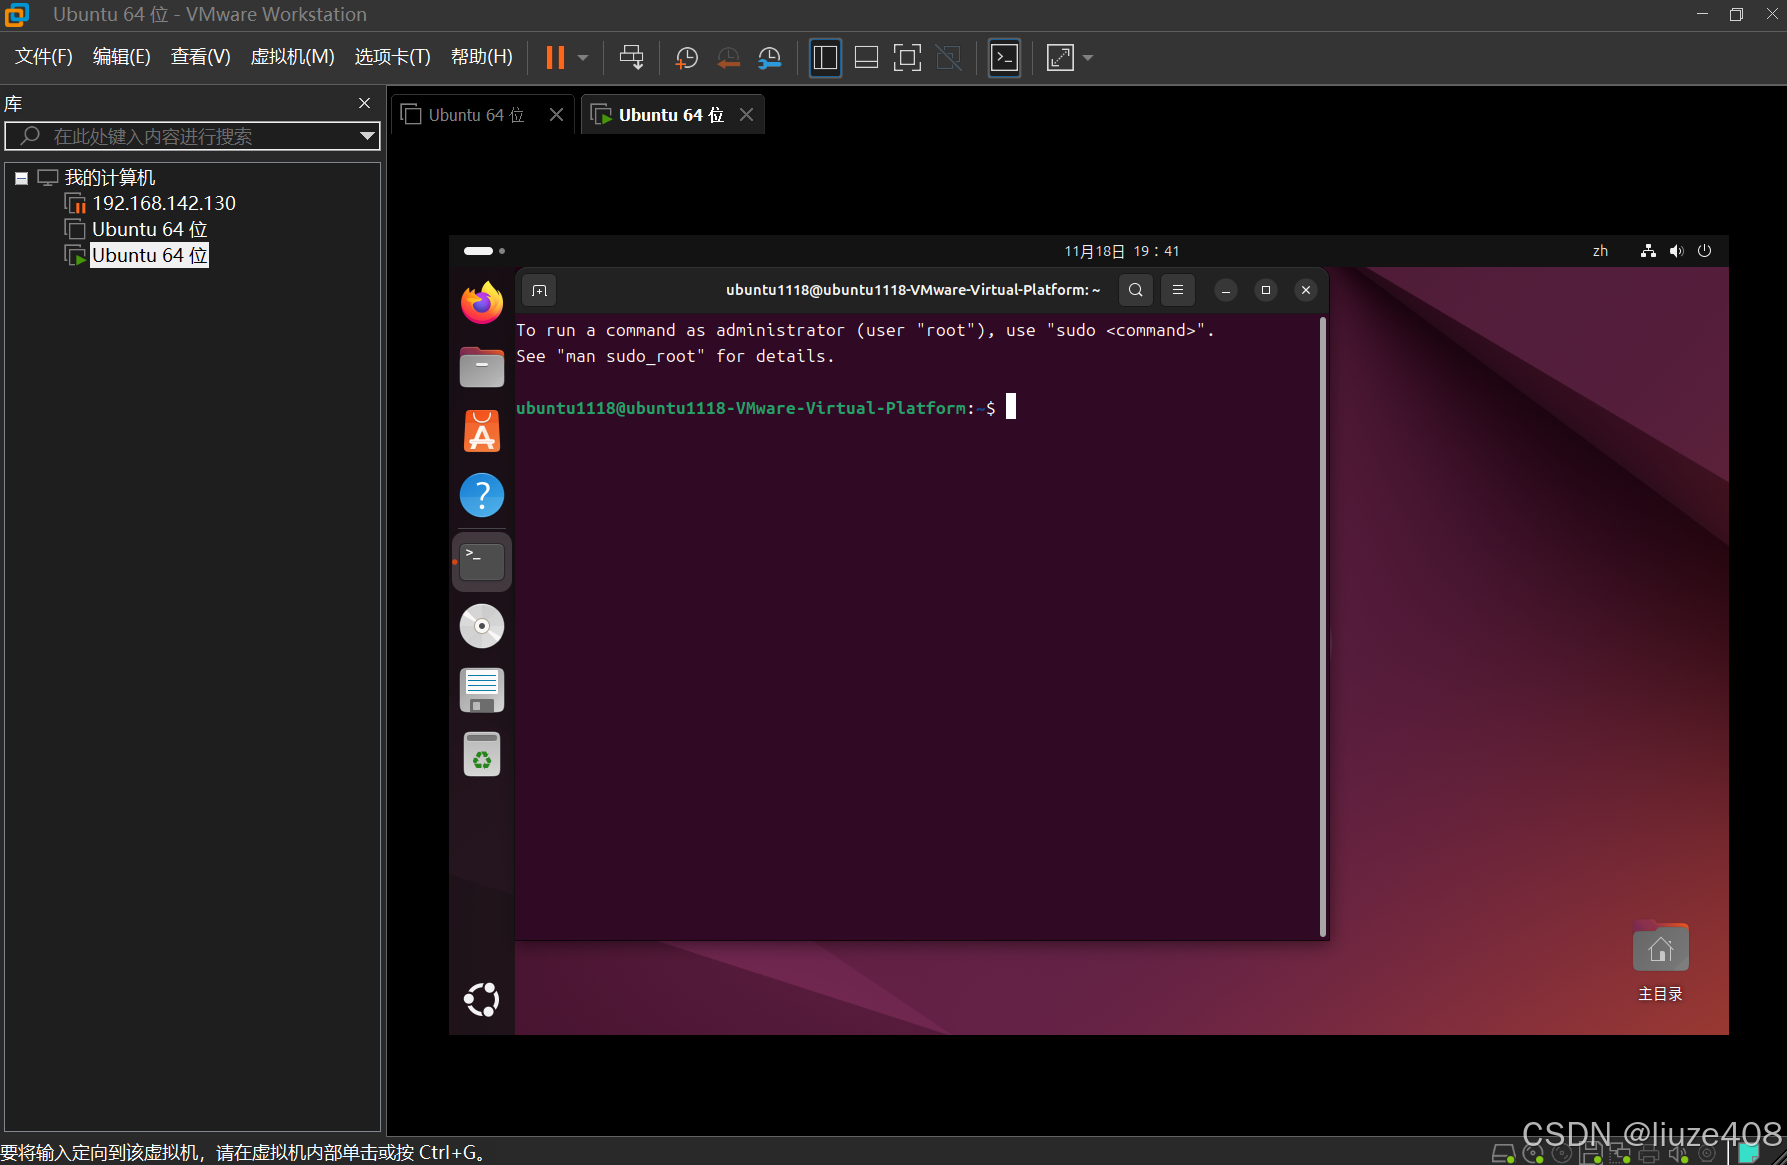Switch to the inactive Ubuntu 64 位 tab
The width and height of the screenshot is (1787, 1165).
tap(476, 115)
